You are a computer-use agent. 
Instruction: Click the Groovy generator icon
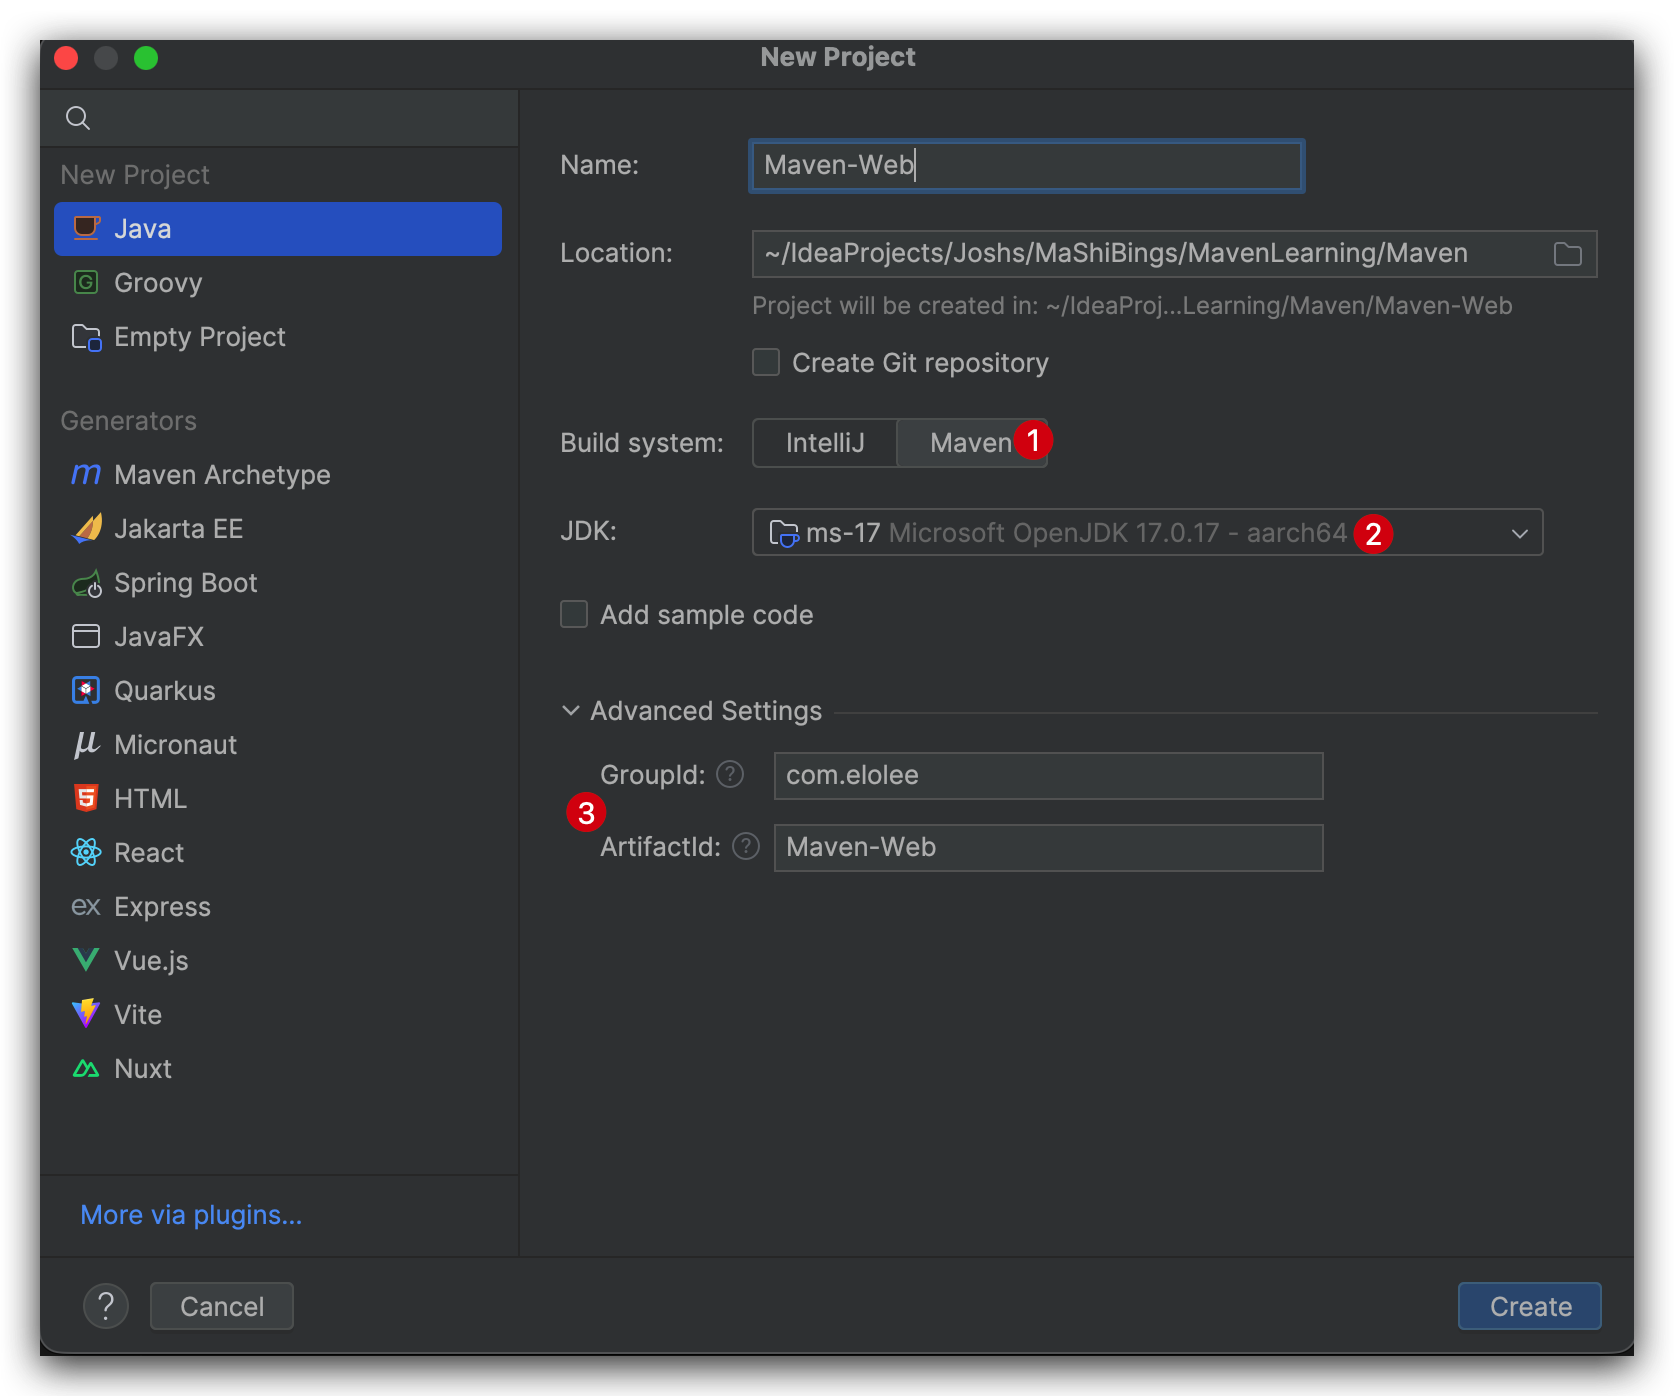tap(86, 282)
